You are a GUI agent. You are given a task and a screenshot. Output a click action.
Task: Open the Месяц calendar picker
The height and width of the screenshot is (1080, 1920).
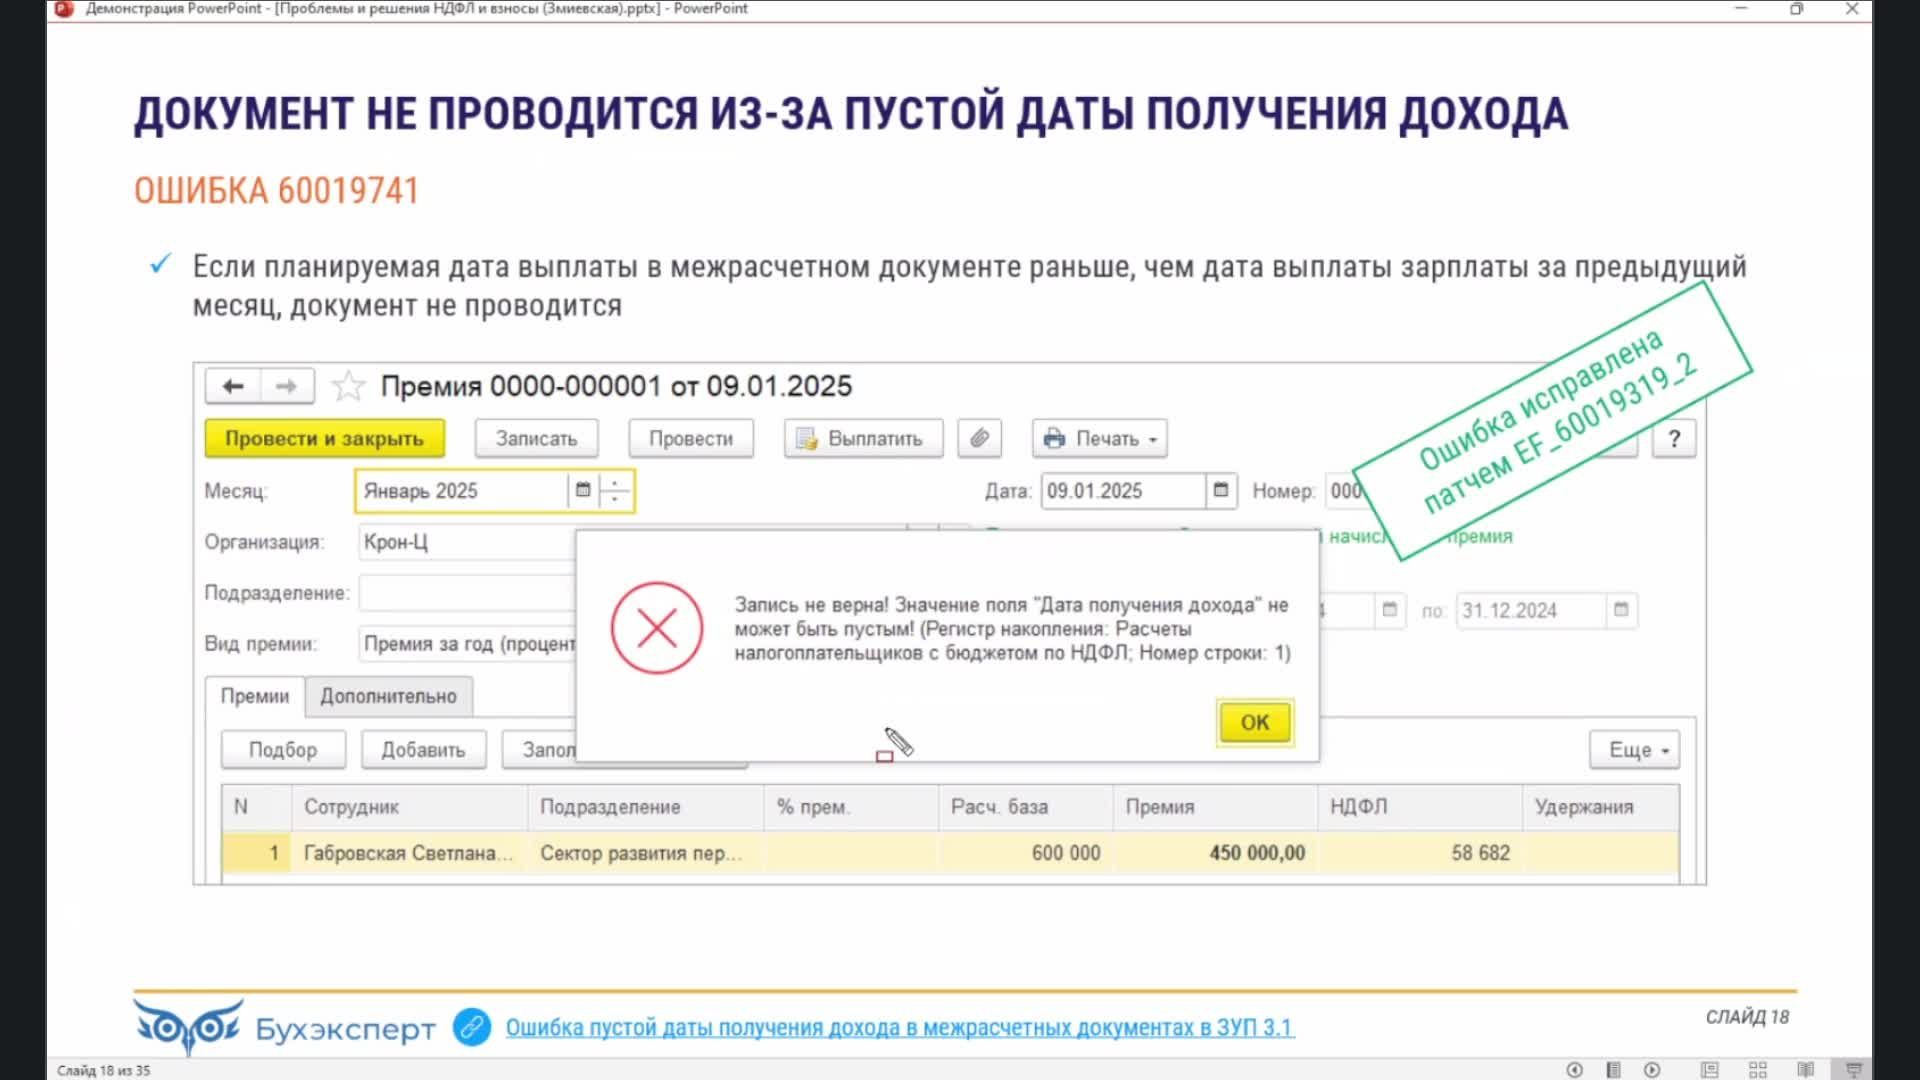(583, 490)
